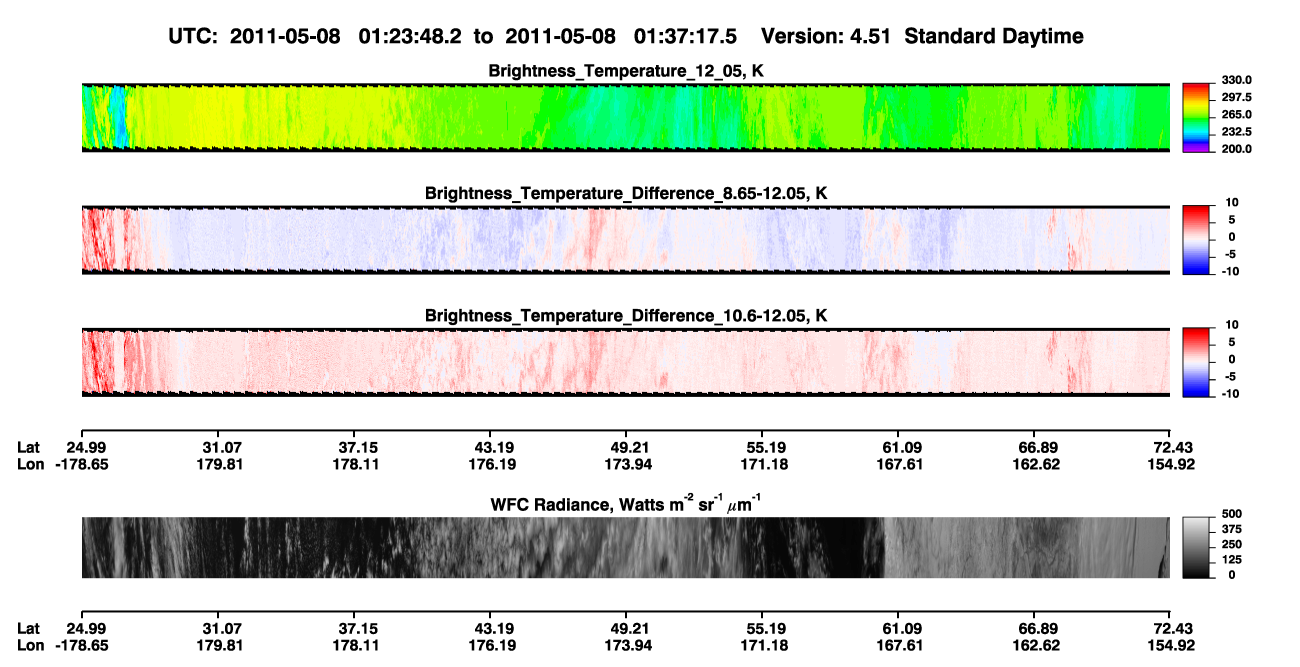Image resolution: width=1300 pixels, height=667 pixels.
Task: Click the 250 label on the WFC colorbar
Action: (1231, 546)
